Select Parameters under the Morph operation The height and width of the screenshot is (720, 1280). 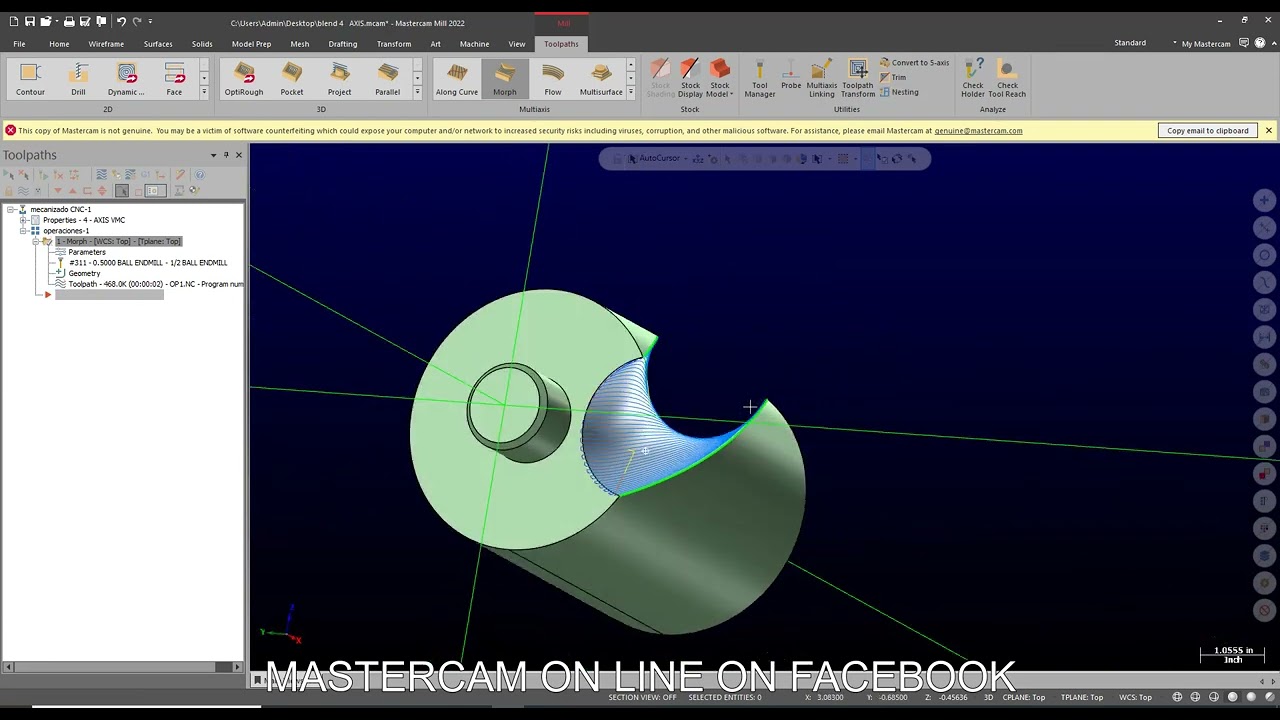87,252
